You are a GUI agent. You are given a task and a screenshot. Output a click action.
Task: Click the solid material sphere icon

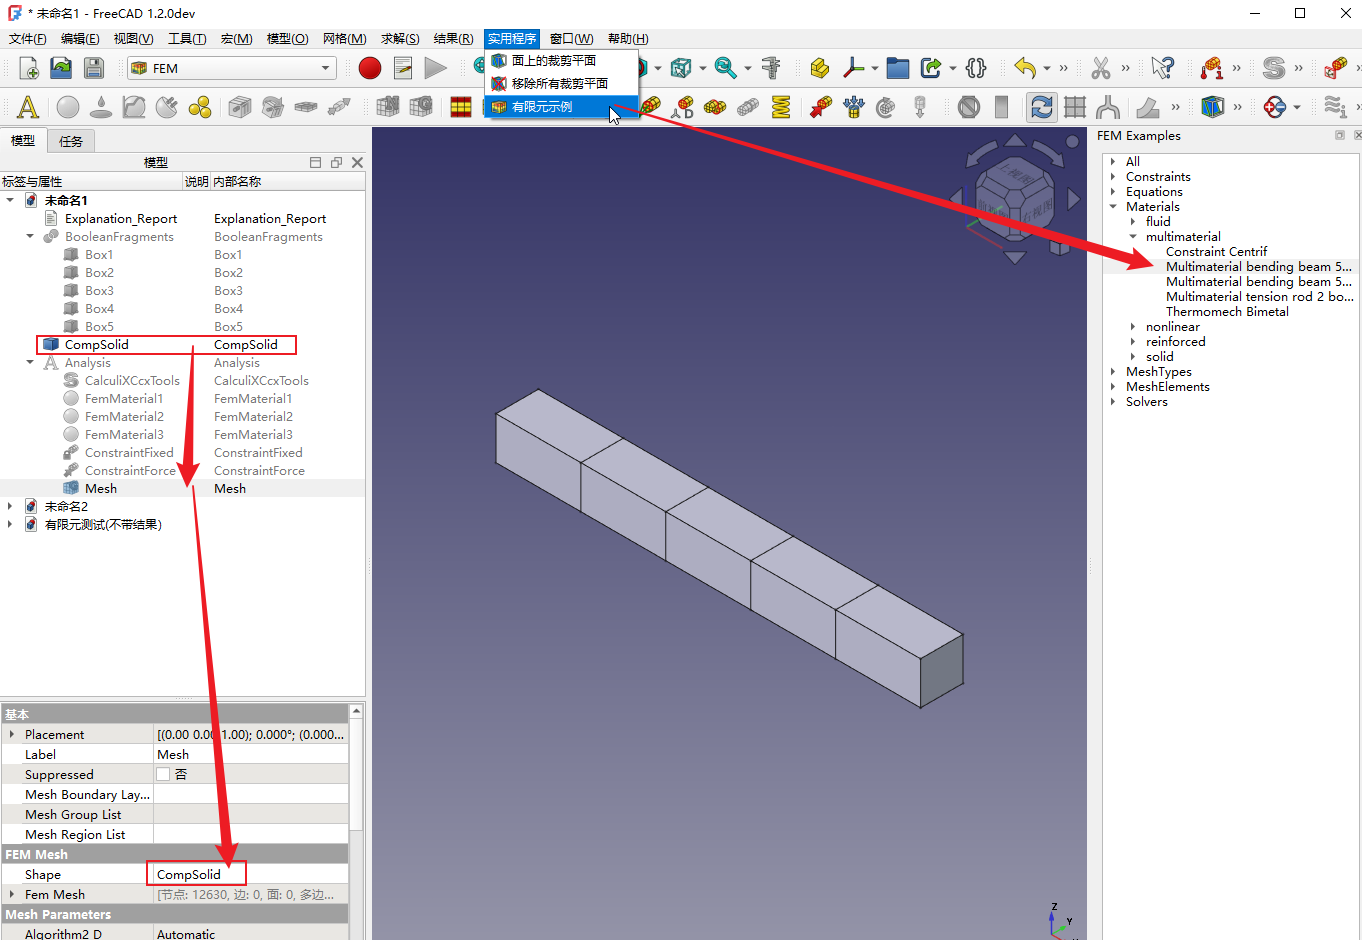(x=68, y=107)
